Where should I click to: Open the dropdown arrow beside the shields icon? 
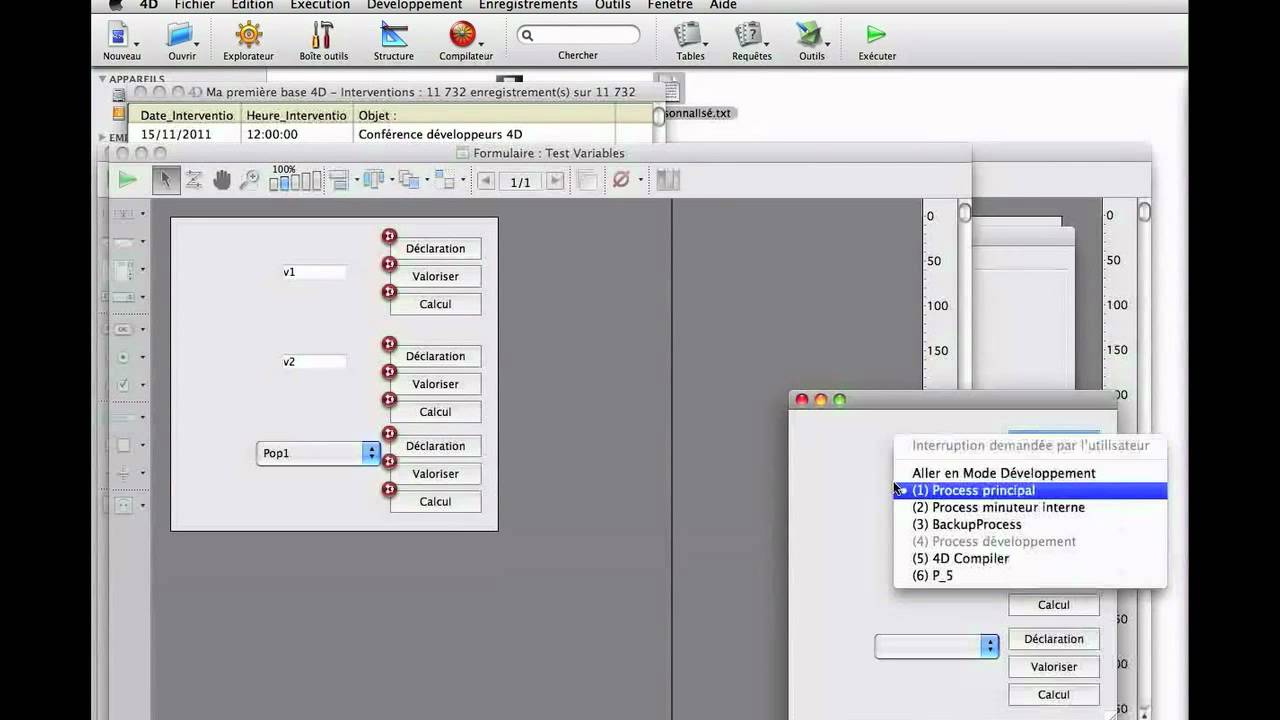[x=640, y=181]
